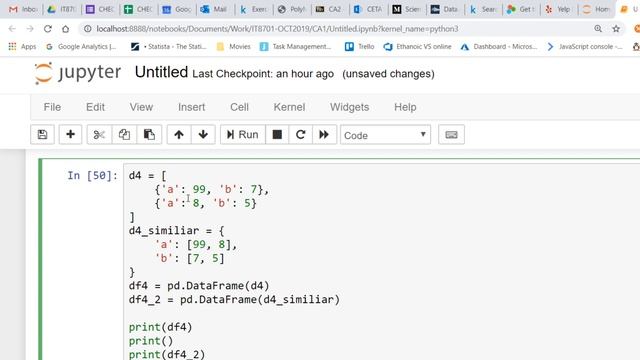The height and width of the screenshot is (360, 640).
Task: Rename the notebook title Untitled
Action: (x=161, y=72)
